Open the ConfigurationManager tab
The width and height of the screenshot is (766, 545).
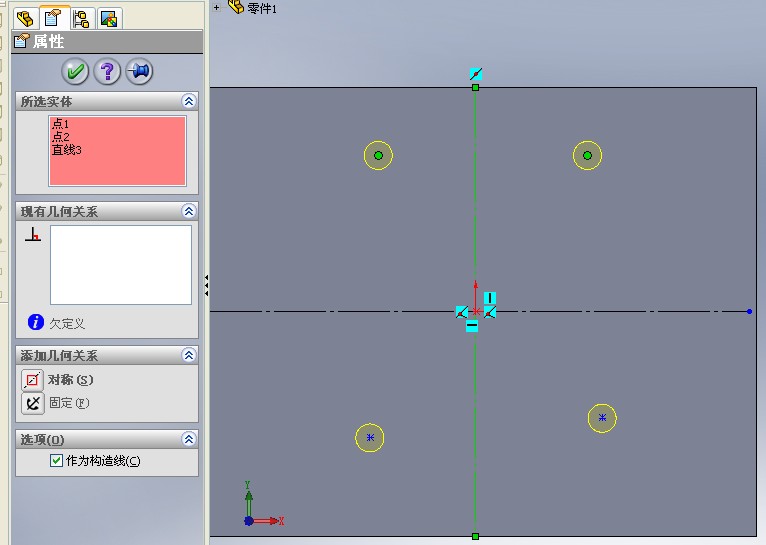click(81, 19)
